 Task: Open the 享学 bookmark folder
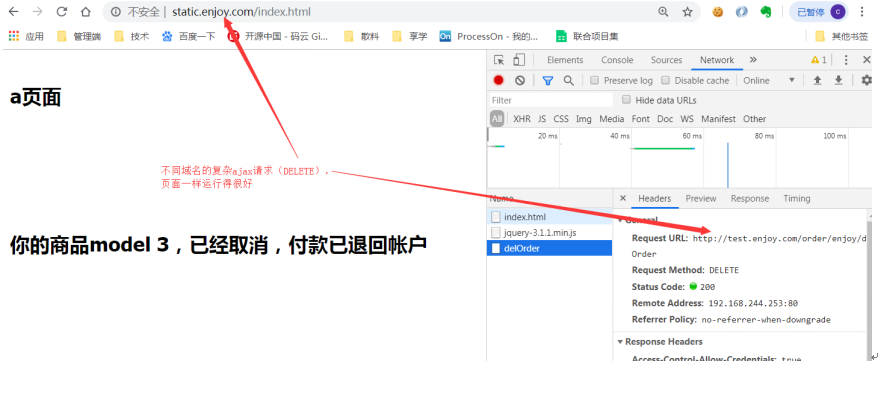click(410, 36)
